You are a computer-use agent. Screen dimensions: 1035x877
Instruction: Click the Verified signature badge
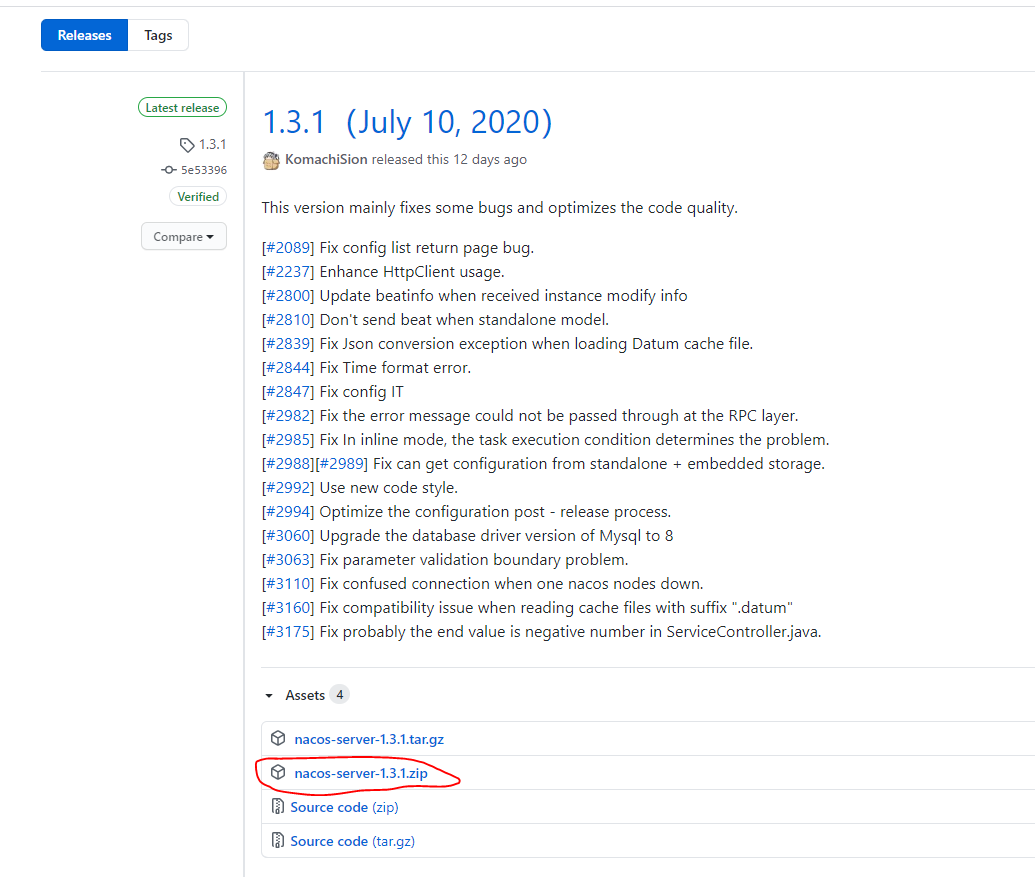coord(198,196)
